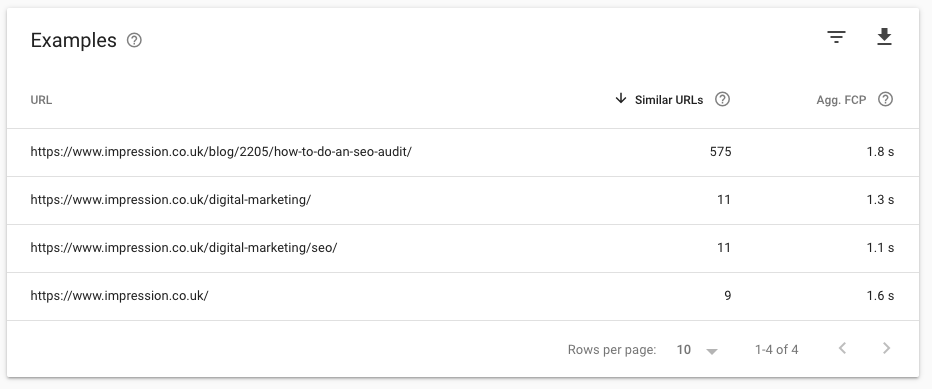The height and width of the screenshot is (389, 932).
Task: Open the rows per page dropdown
Action: click(697, 350)
